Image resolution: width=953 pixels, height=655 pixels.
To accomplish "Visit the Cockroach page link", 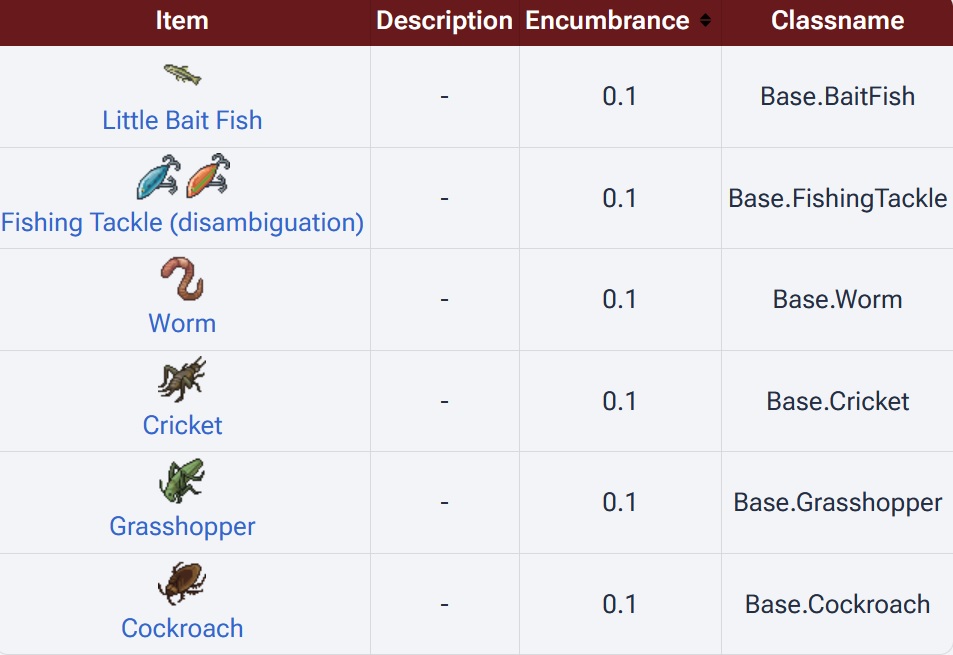I will pyautogui.click(x=182, y=628).
